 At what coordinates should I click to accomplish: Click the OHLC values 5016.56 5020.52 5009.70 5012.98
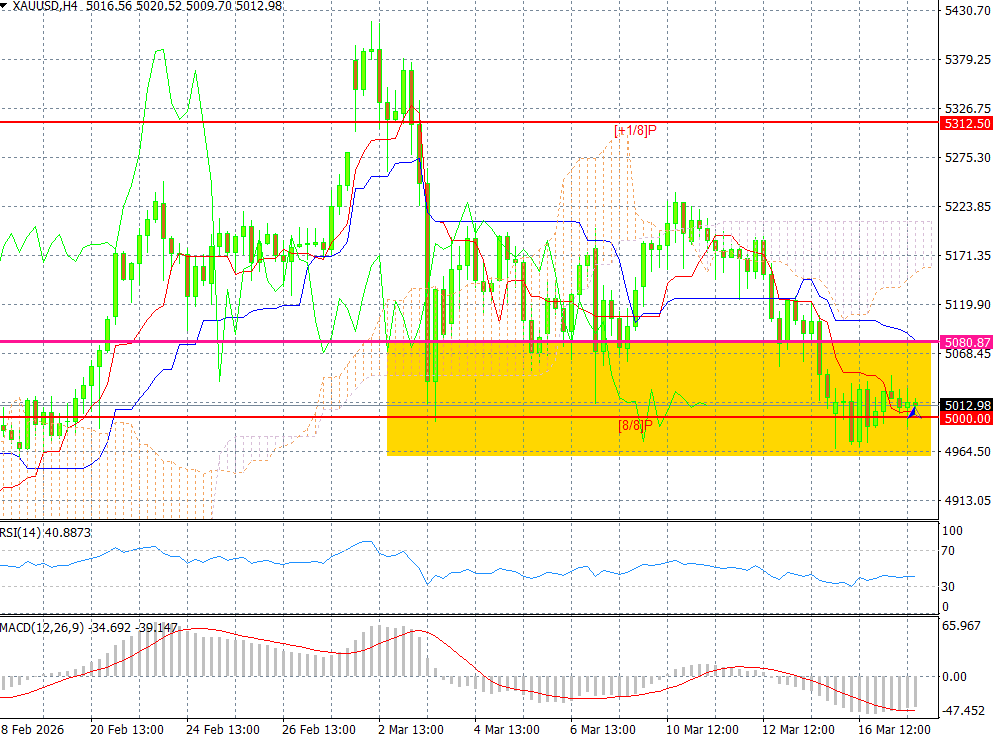184,6
